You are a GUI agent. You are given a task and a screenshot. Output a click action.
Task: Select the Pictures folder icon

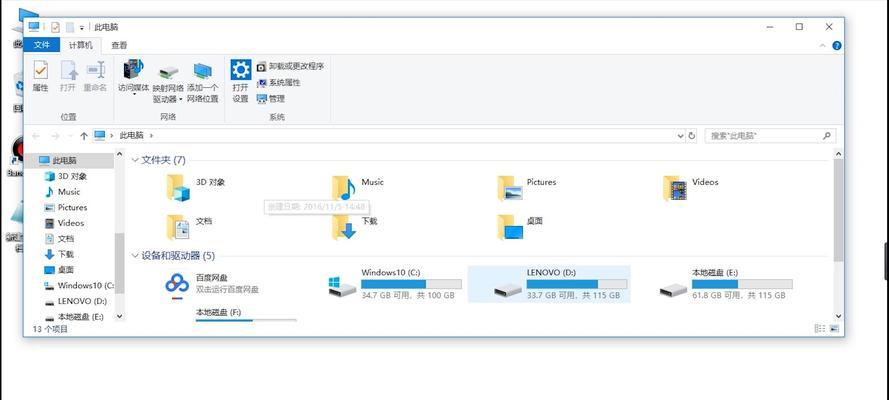pyautogui.click(x=509, y=188)
